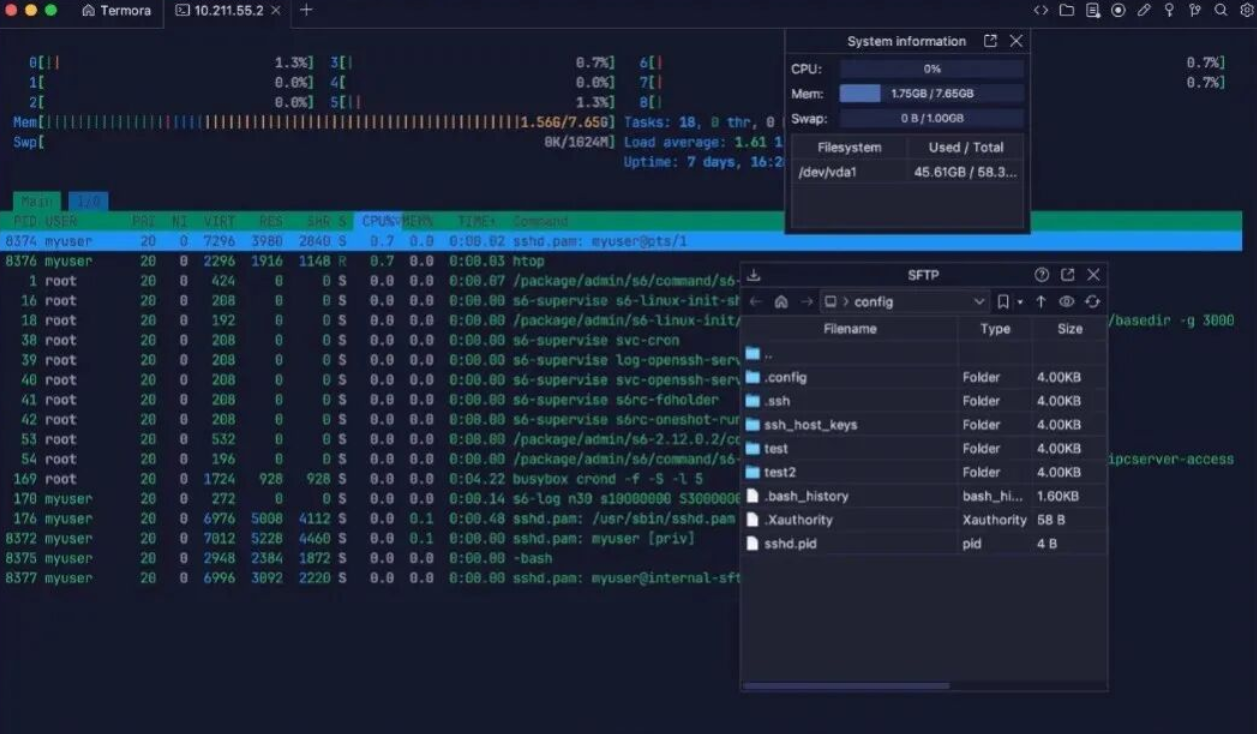Select htop process row 8376 htop
The width and height of the screenshot is (1257, 734).
click(372, 261)
